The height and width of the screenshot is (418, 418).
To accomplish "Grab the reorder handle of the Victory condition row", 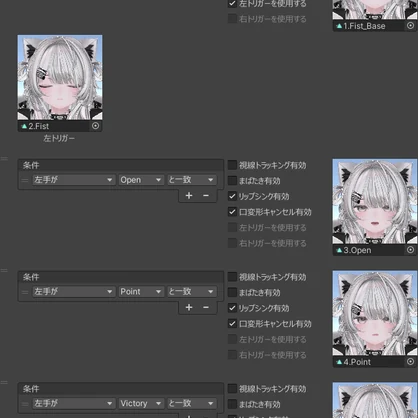I will click(25, 404).
